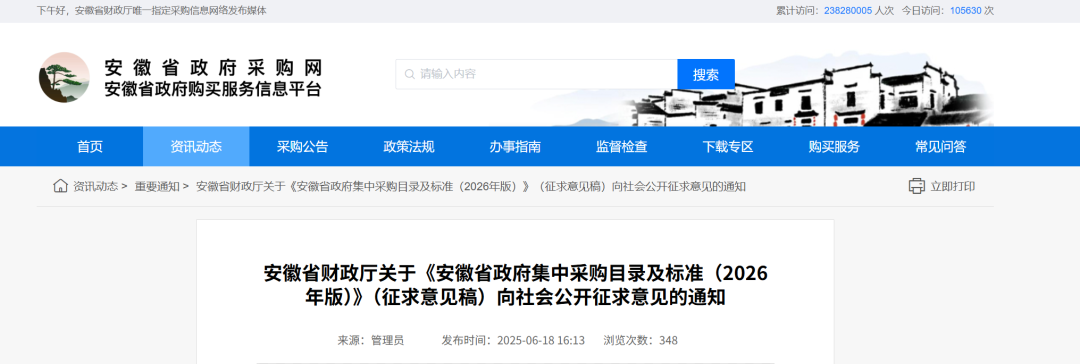The image size is (1080, 364).
Task: Select the 购买服务 navigation item
Action: (x=834, y=146)
